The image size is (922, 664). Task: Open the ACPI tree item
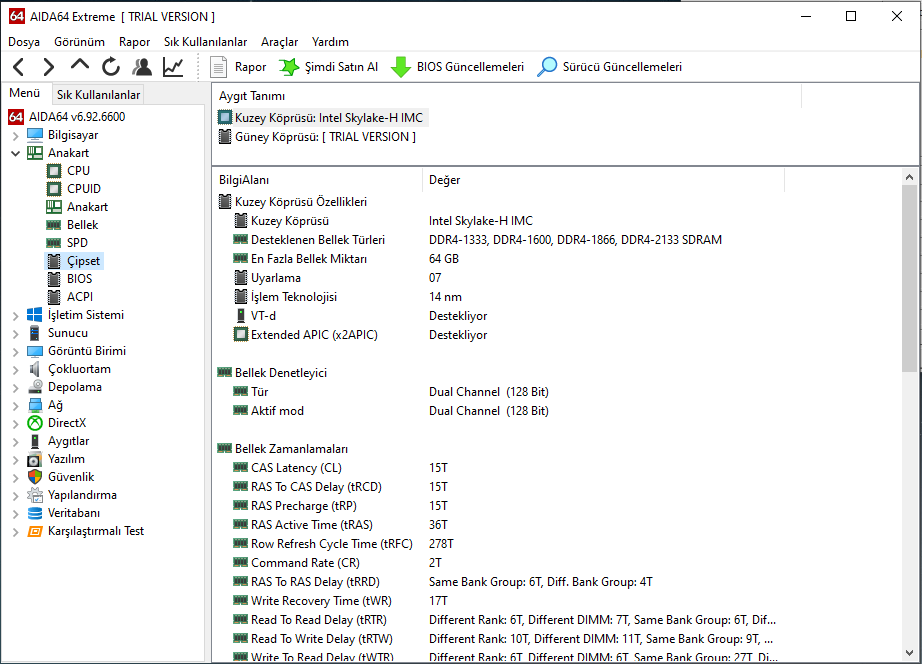pos(79,297)
